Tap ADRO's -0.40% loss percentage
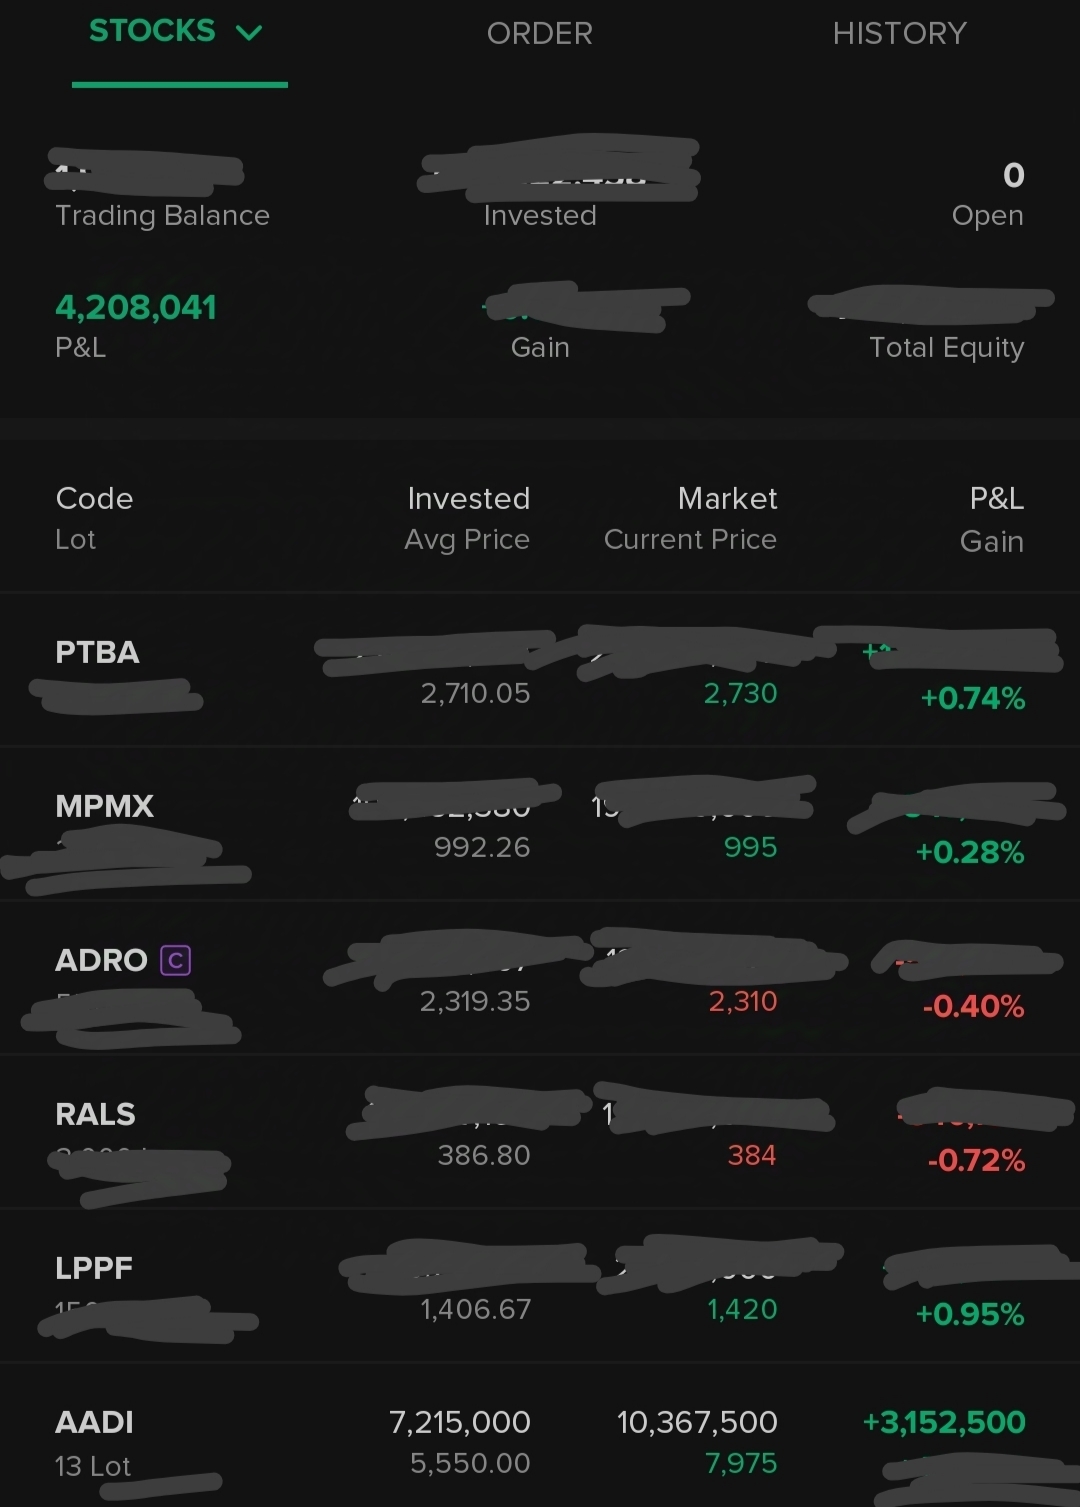Image resolution: width=1080 pixels, height=1507 pixels. (973, 1007)
